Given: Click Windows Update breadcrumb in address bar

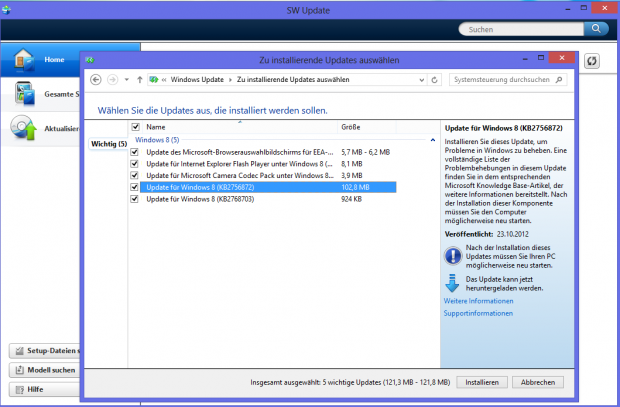Looking at the screenshot, I should coord(197,80).
